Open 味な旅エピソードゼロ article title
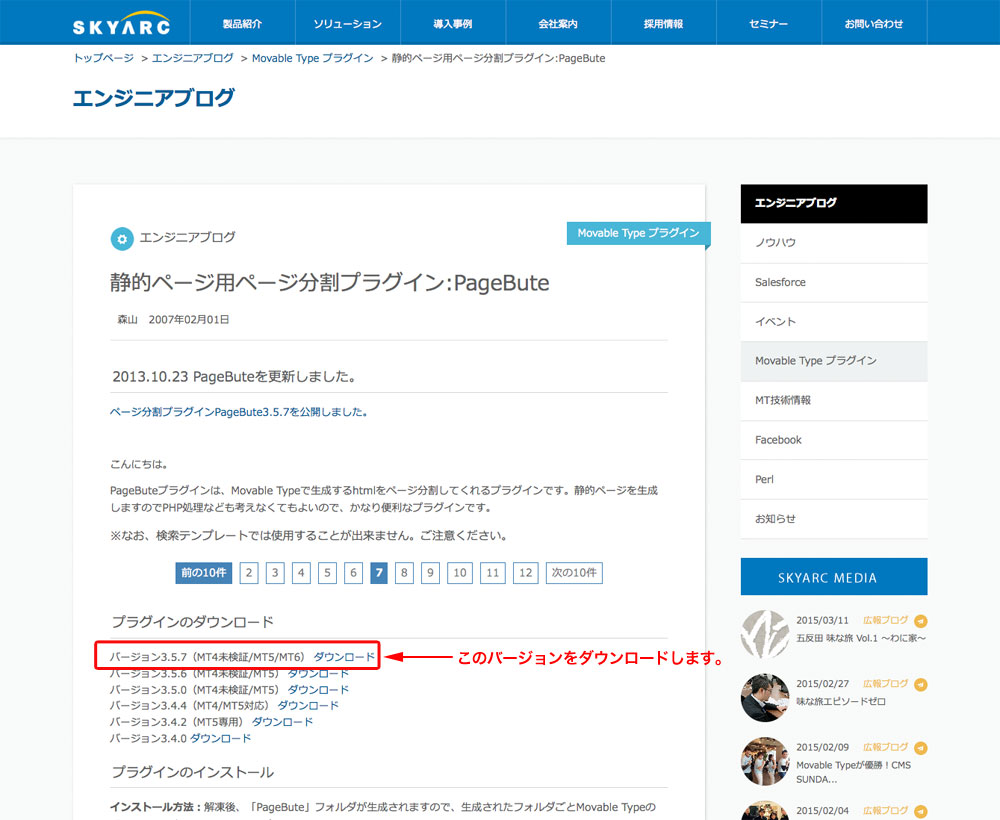The width and height of the screenshot is (1000, 820). click(x=841, y=701)
